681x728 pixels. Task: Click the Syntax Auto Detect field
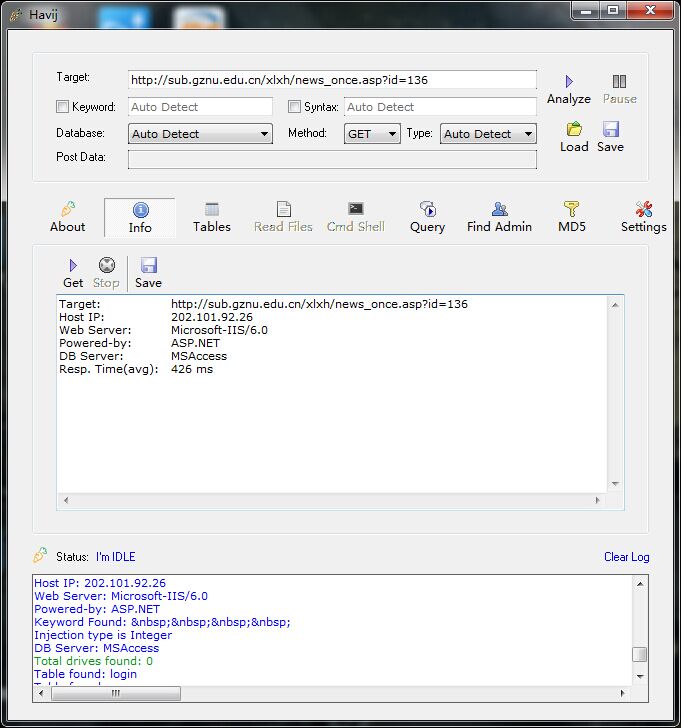[440, 107]
